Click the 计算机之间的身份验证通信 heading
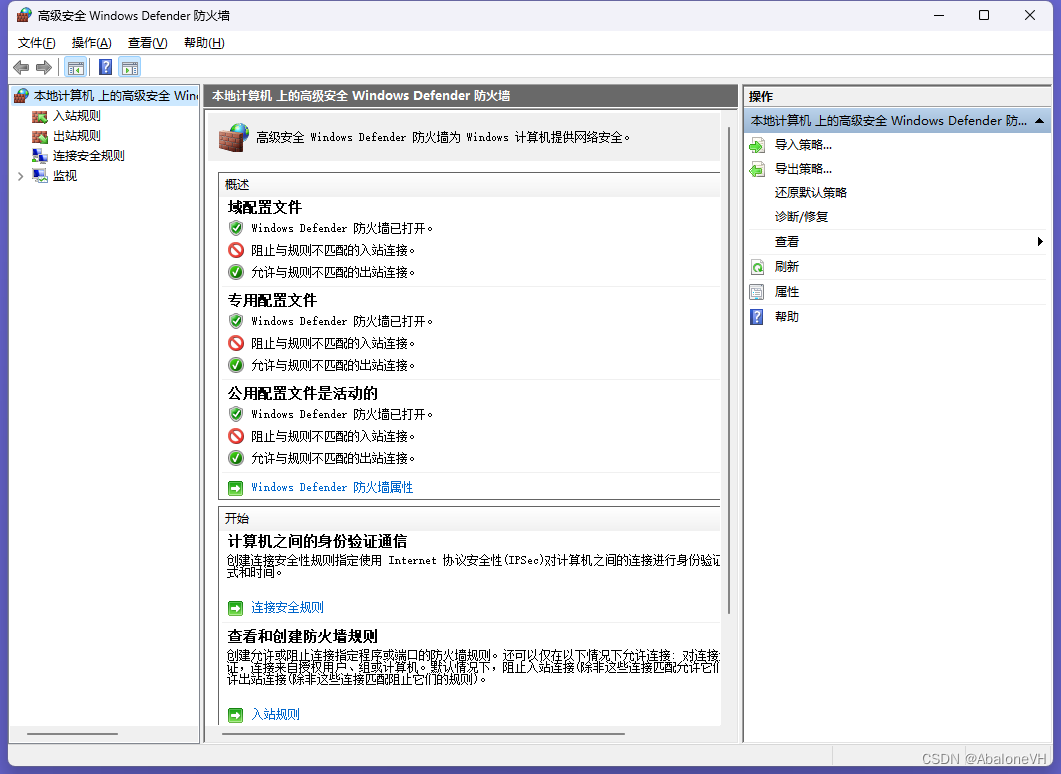 [x=317, y=542]
